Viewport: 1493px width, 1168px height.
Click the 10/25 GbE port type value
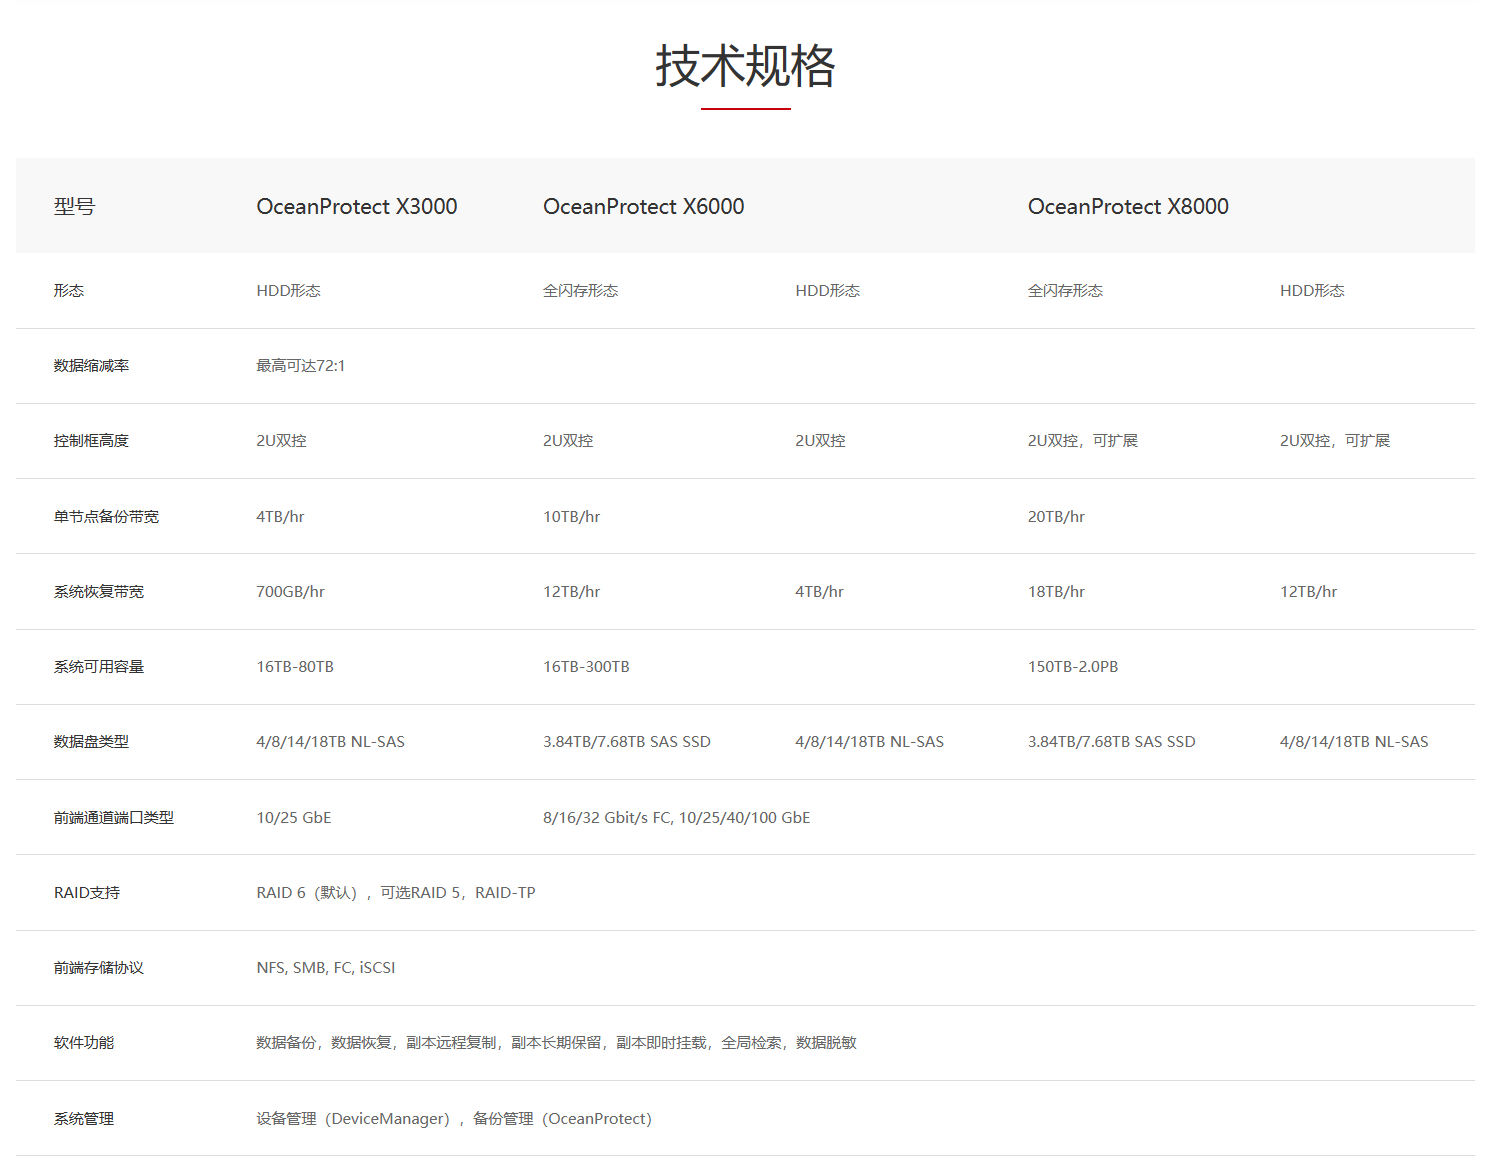[x=293, y=818]
